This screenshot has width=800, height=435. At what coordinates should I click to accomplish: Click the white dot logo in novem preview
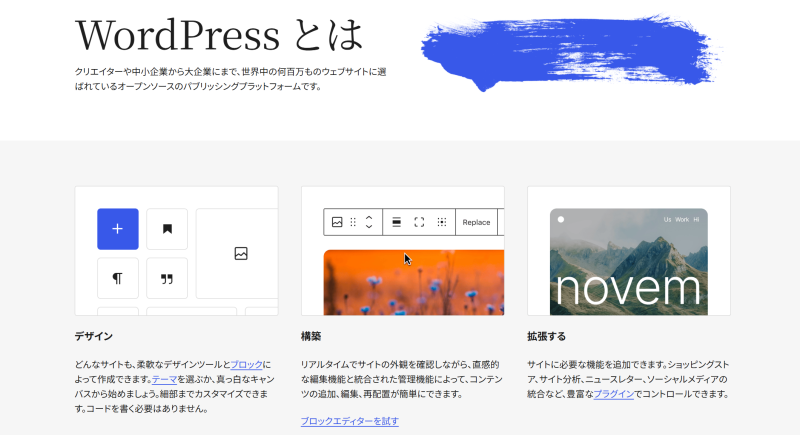pos(561,220)
